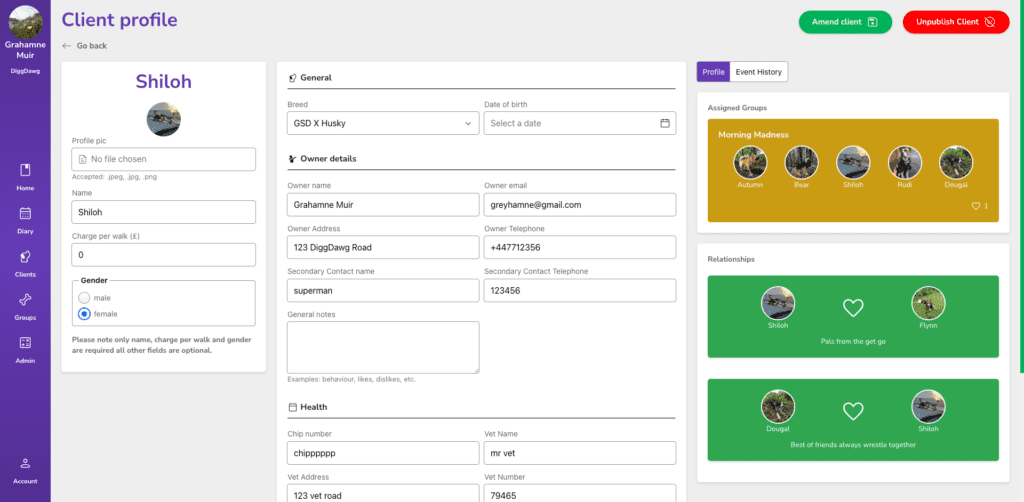Image resolution: width=1024 pixels, height=502 pixels.
Task: Click heart icon between Shiloh and Flynn
Action: (852, 307)
